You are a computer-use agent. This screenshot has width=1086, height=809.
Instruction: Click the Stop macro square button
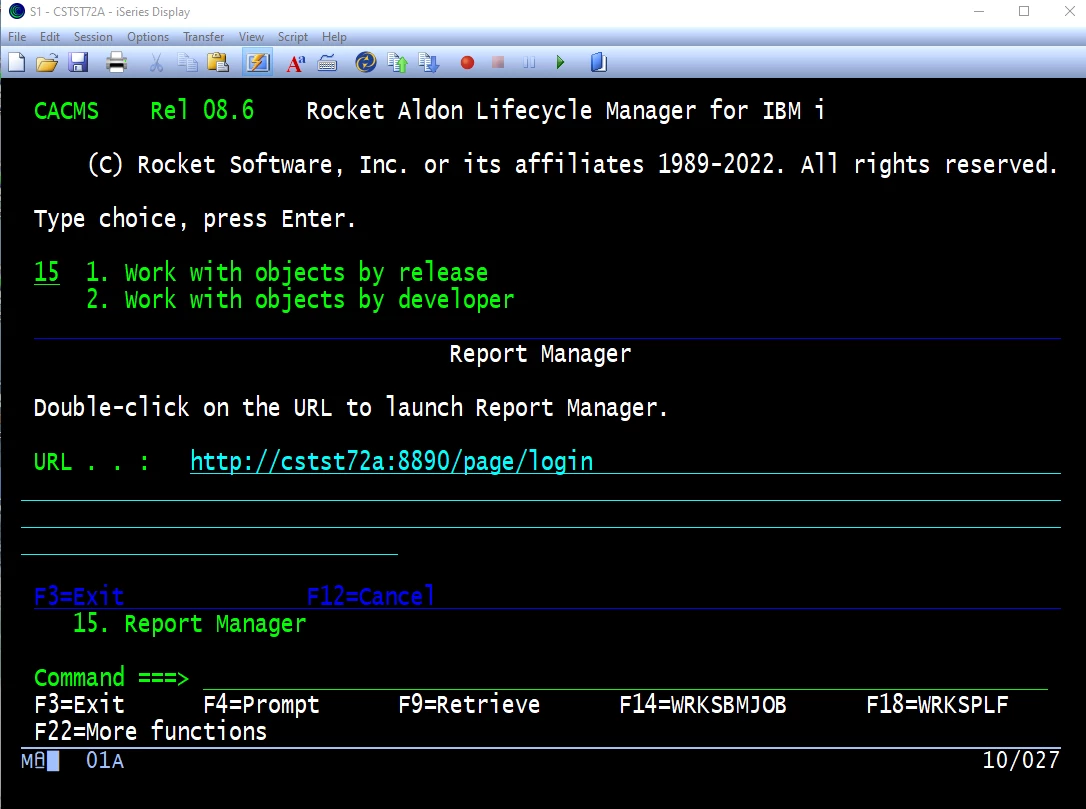tap(498, 63)
